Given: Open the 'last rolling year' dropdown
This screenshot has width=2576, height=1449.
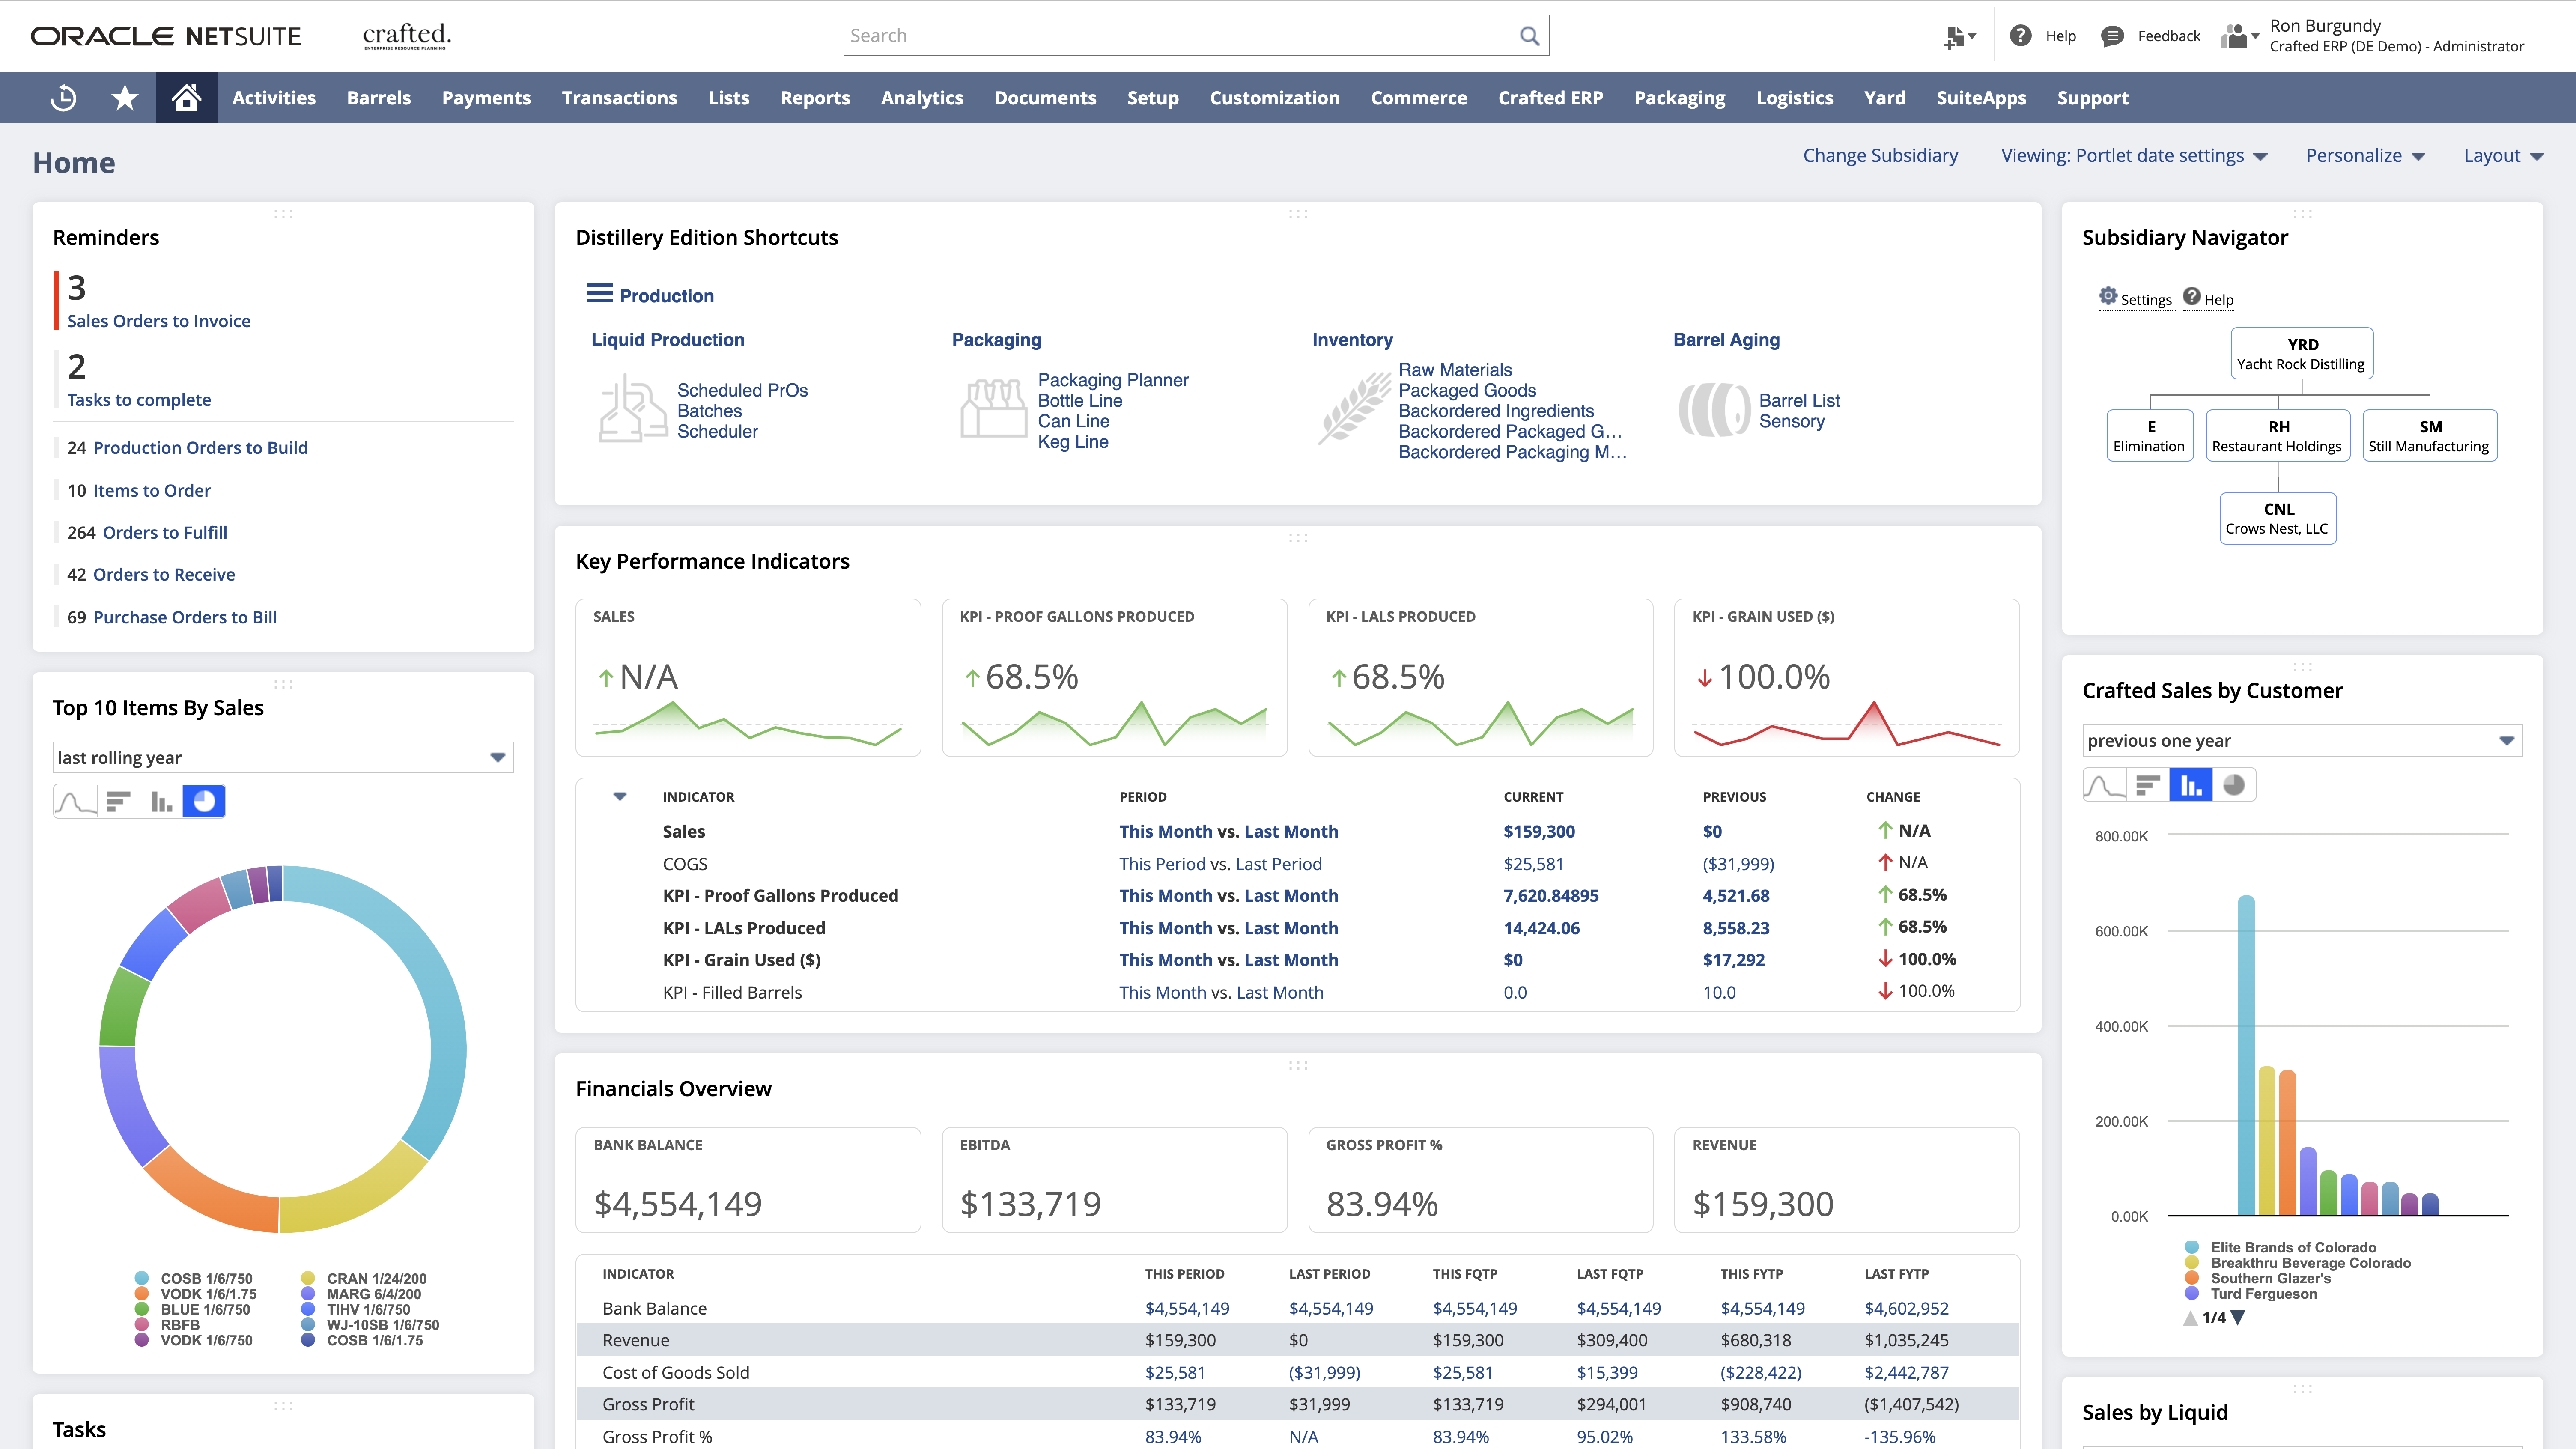Looking at the screenshot, I should click(x=497, y=758).
